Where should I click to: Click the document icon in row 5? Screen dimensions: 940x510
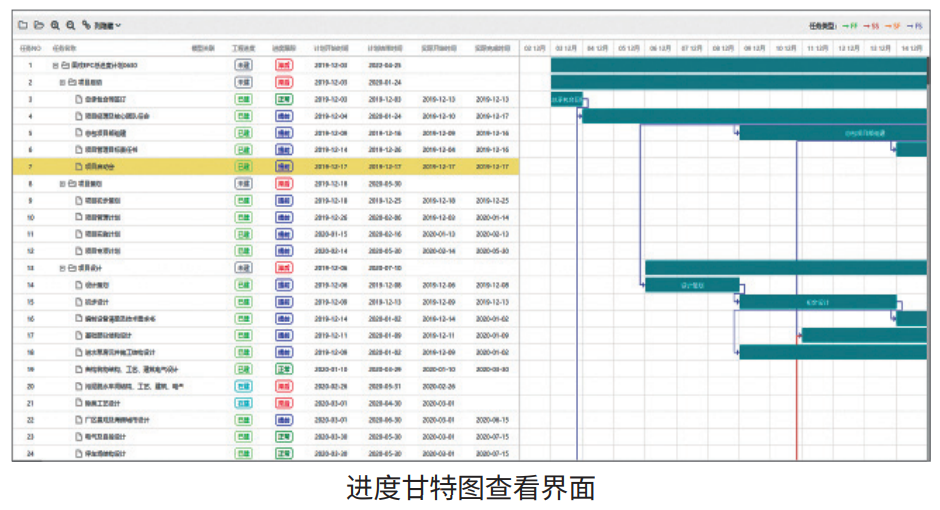[x=79, y=132]
